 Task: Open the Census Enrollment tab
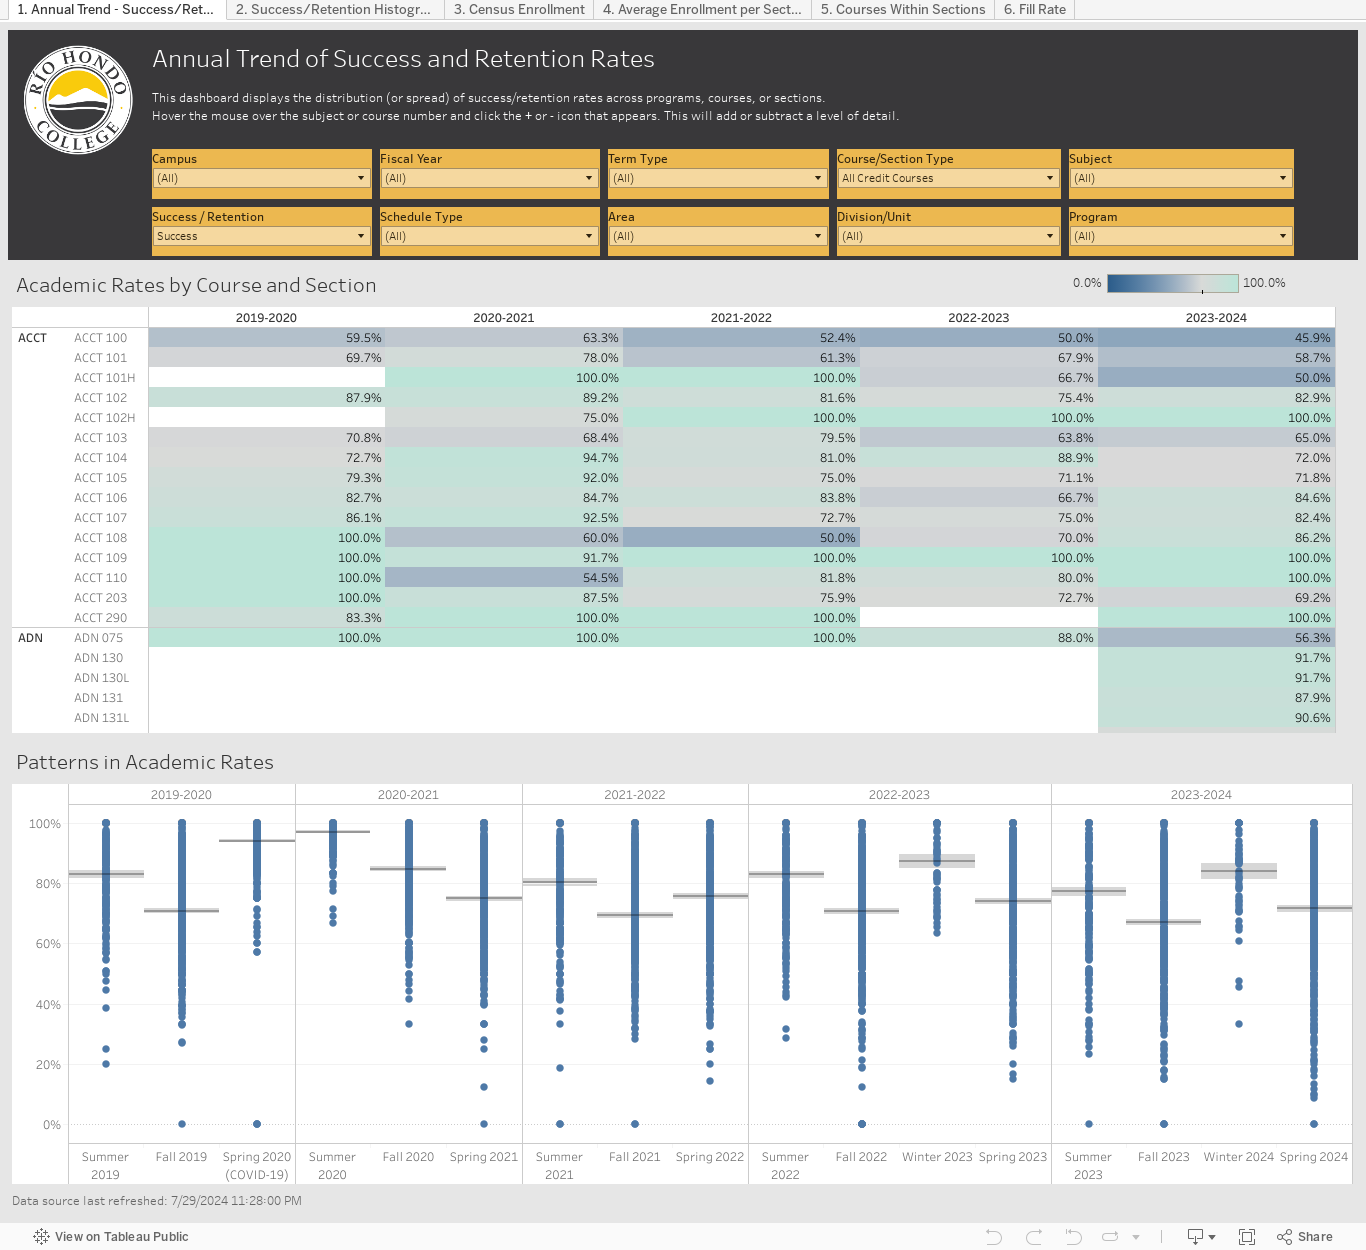point(519,9)
